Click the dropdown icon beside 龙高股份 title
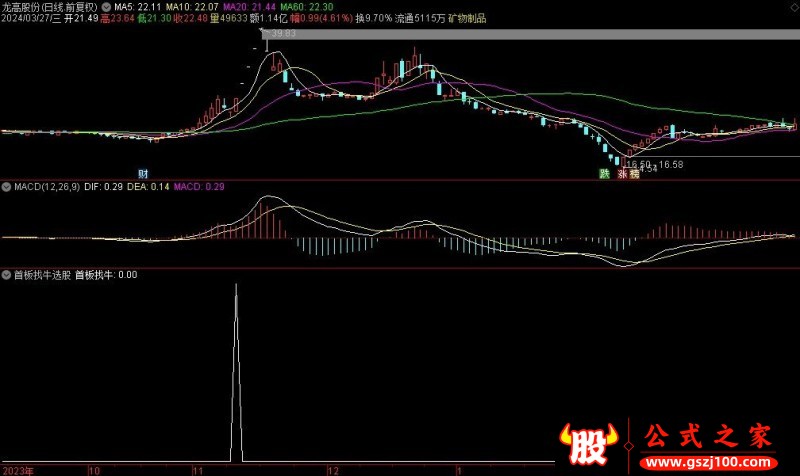 (x=106, y=6)
